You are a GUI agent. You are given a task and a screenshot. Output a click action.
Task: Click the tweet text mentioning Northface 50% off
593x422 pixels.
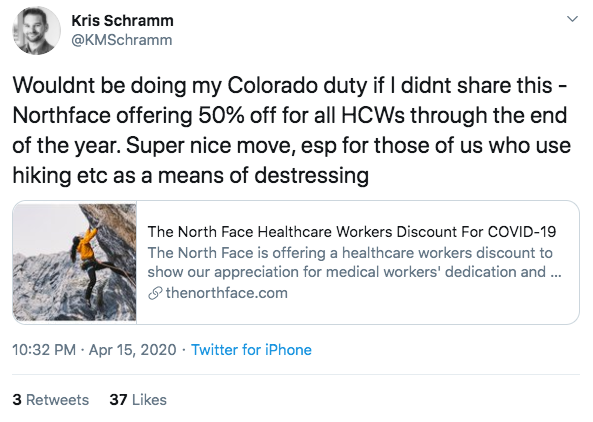(x=290, y=115)
